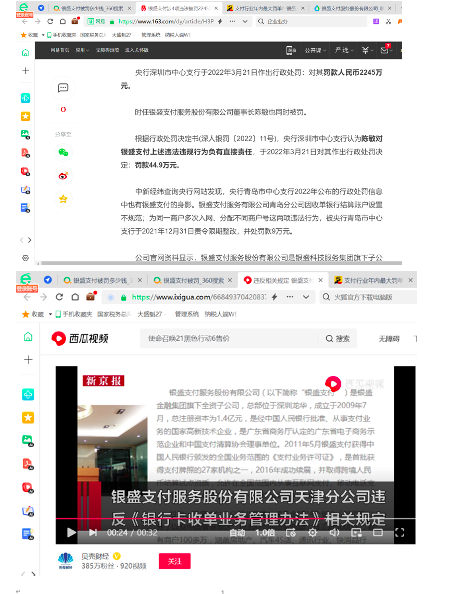Click the 西瓜视频 logo
This screenshot has width=451, height=594.
coord(80,338)
